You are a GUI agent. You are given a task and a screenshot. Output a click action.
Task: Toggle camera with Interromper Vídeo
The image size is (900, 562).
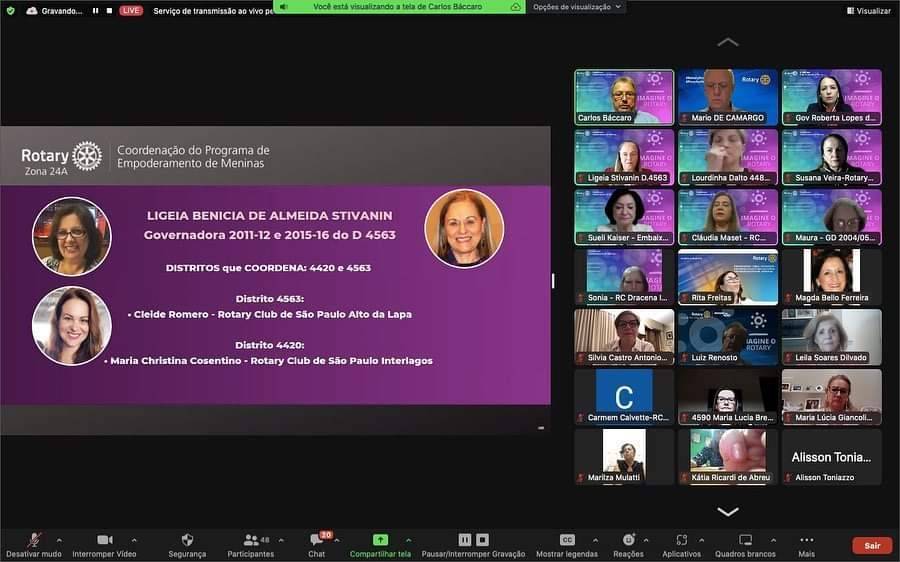(104, 540)
